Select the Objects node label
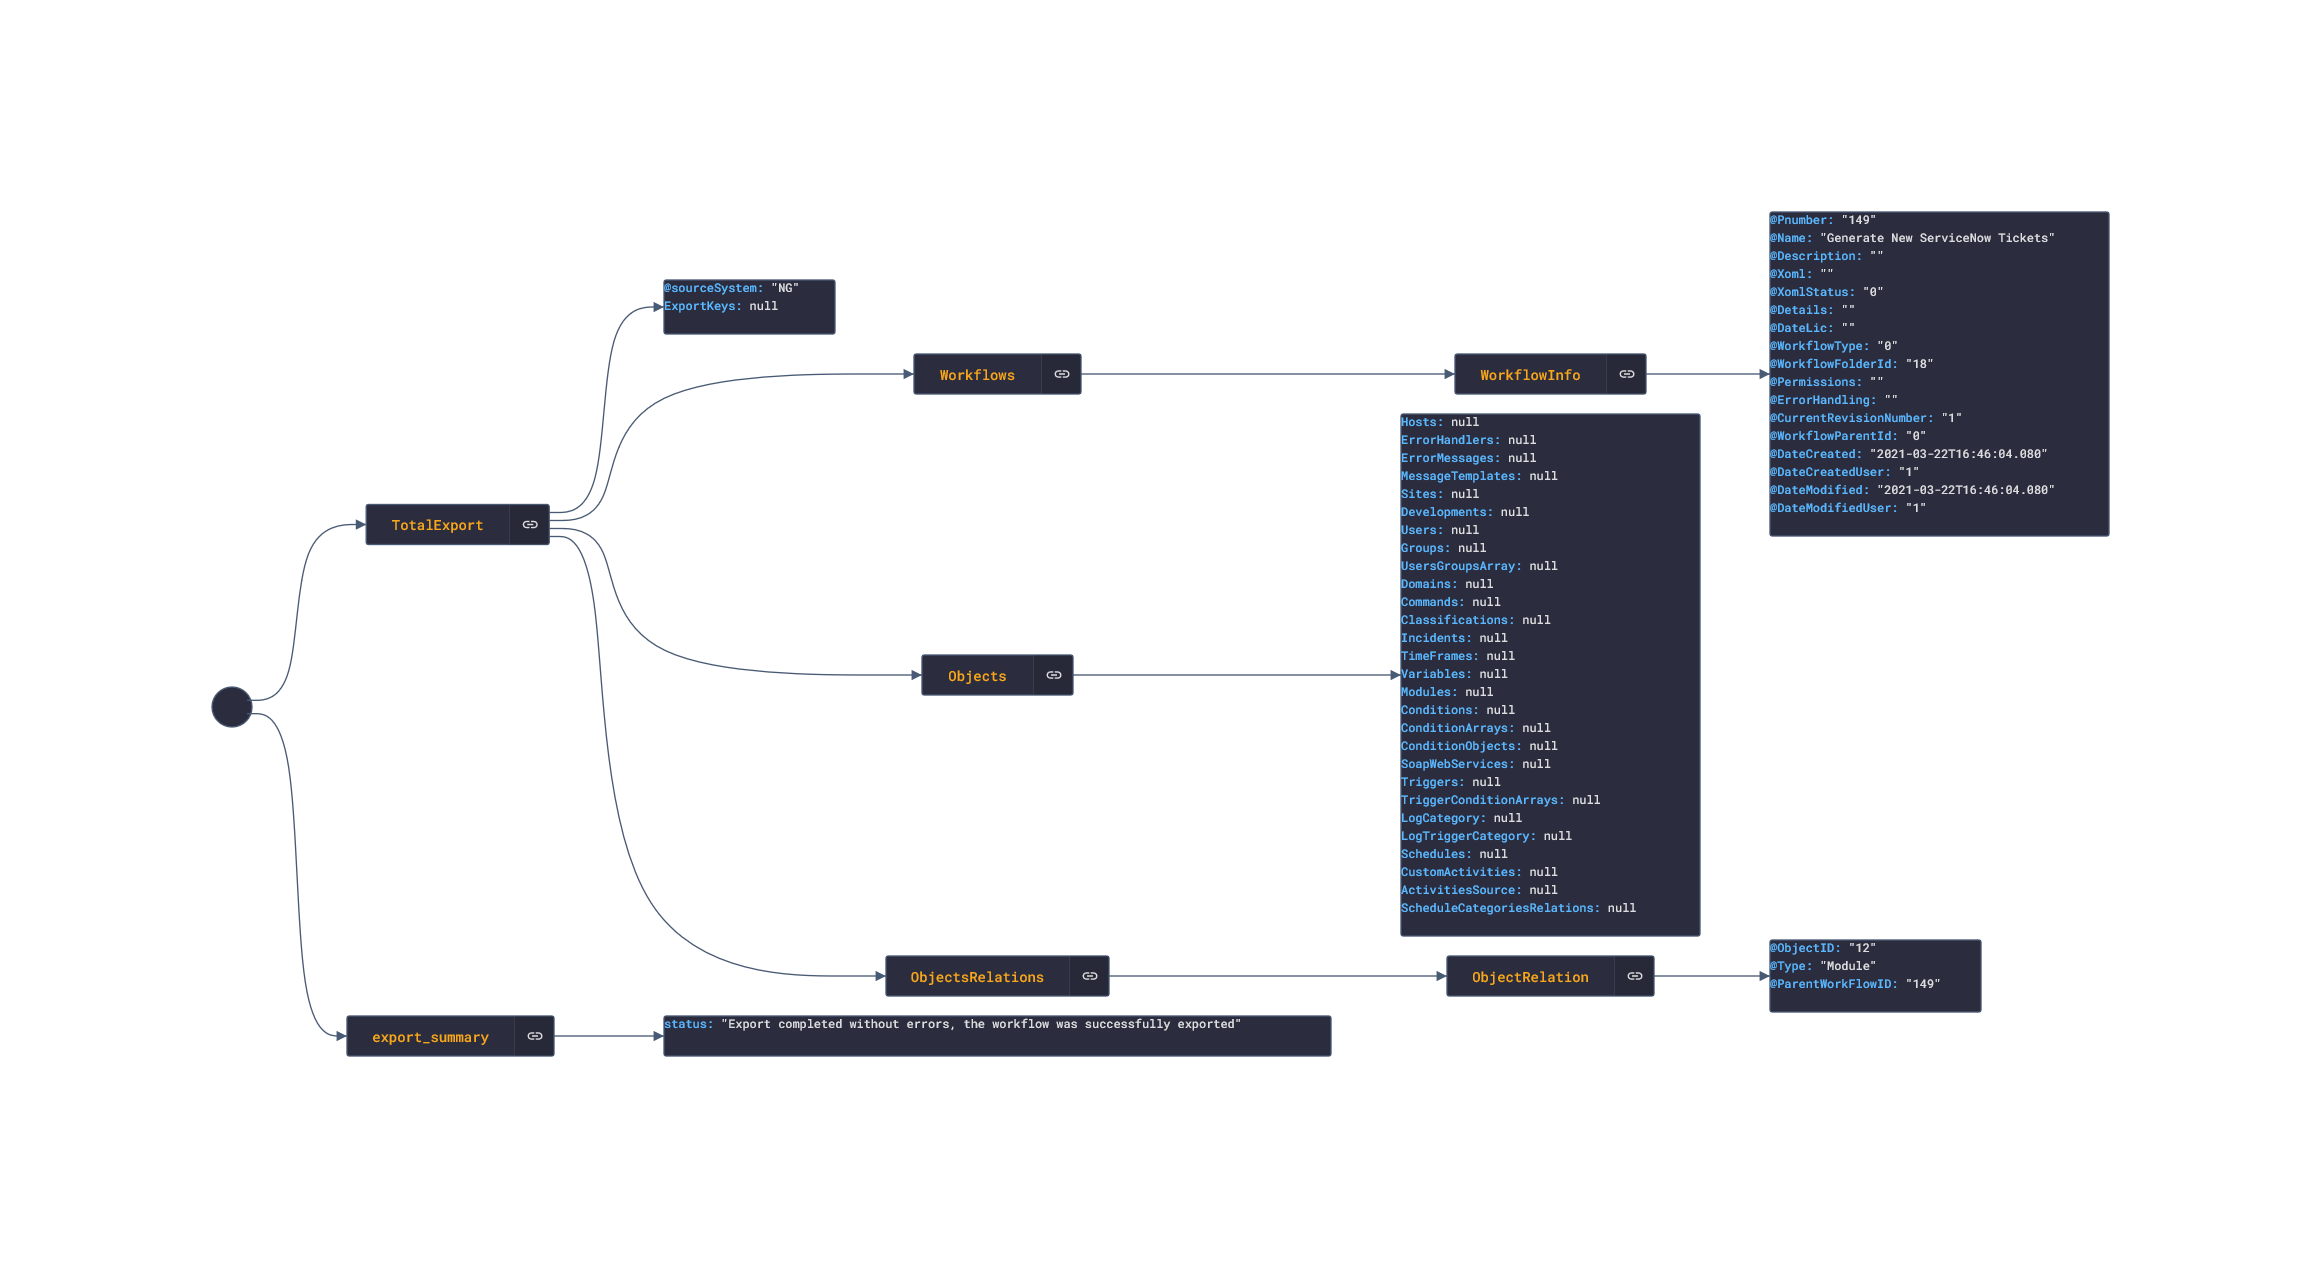This screenshot has height=1268, width=2321. (x=977, y=676)
